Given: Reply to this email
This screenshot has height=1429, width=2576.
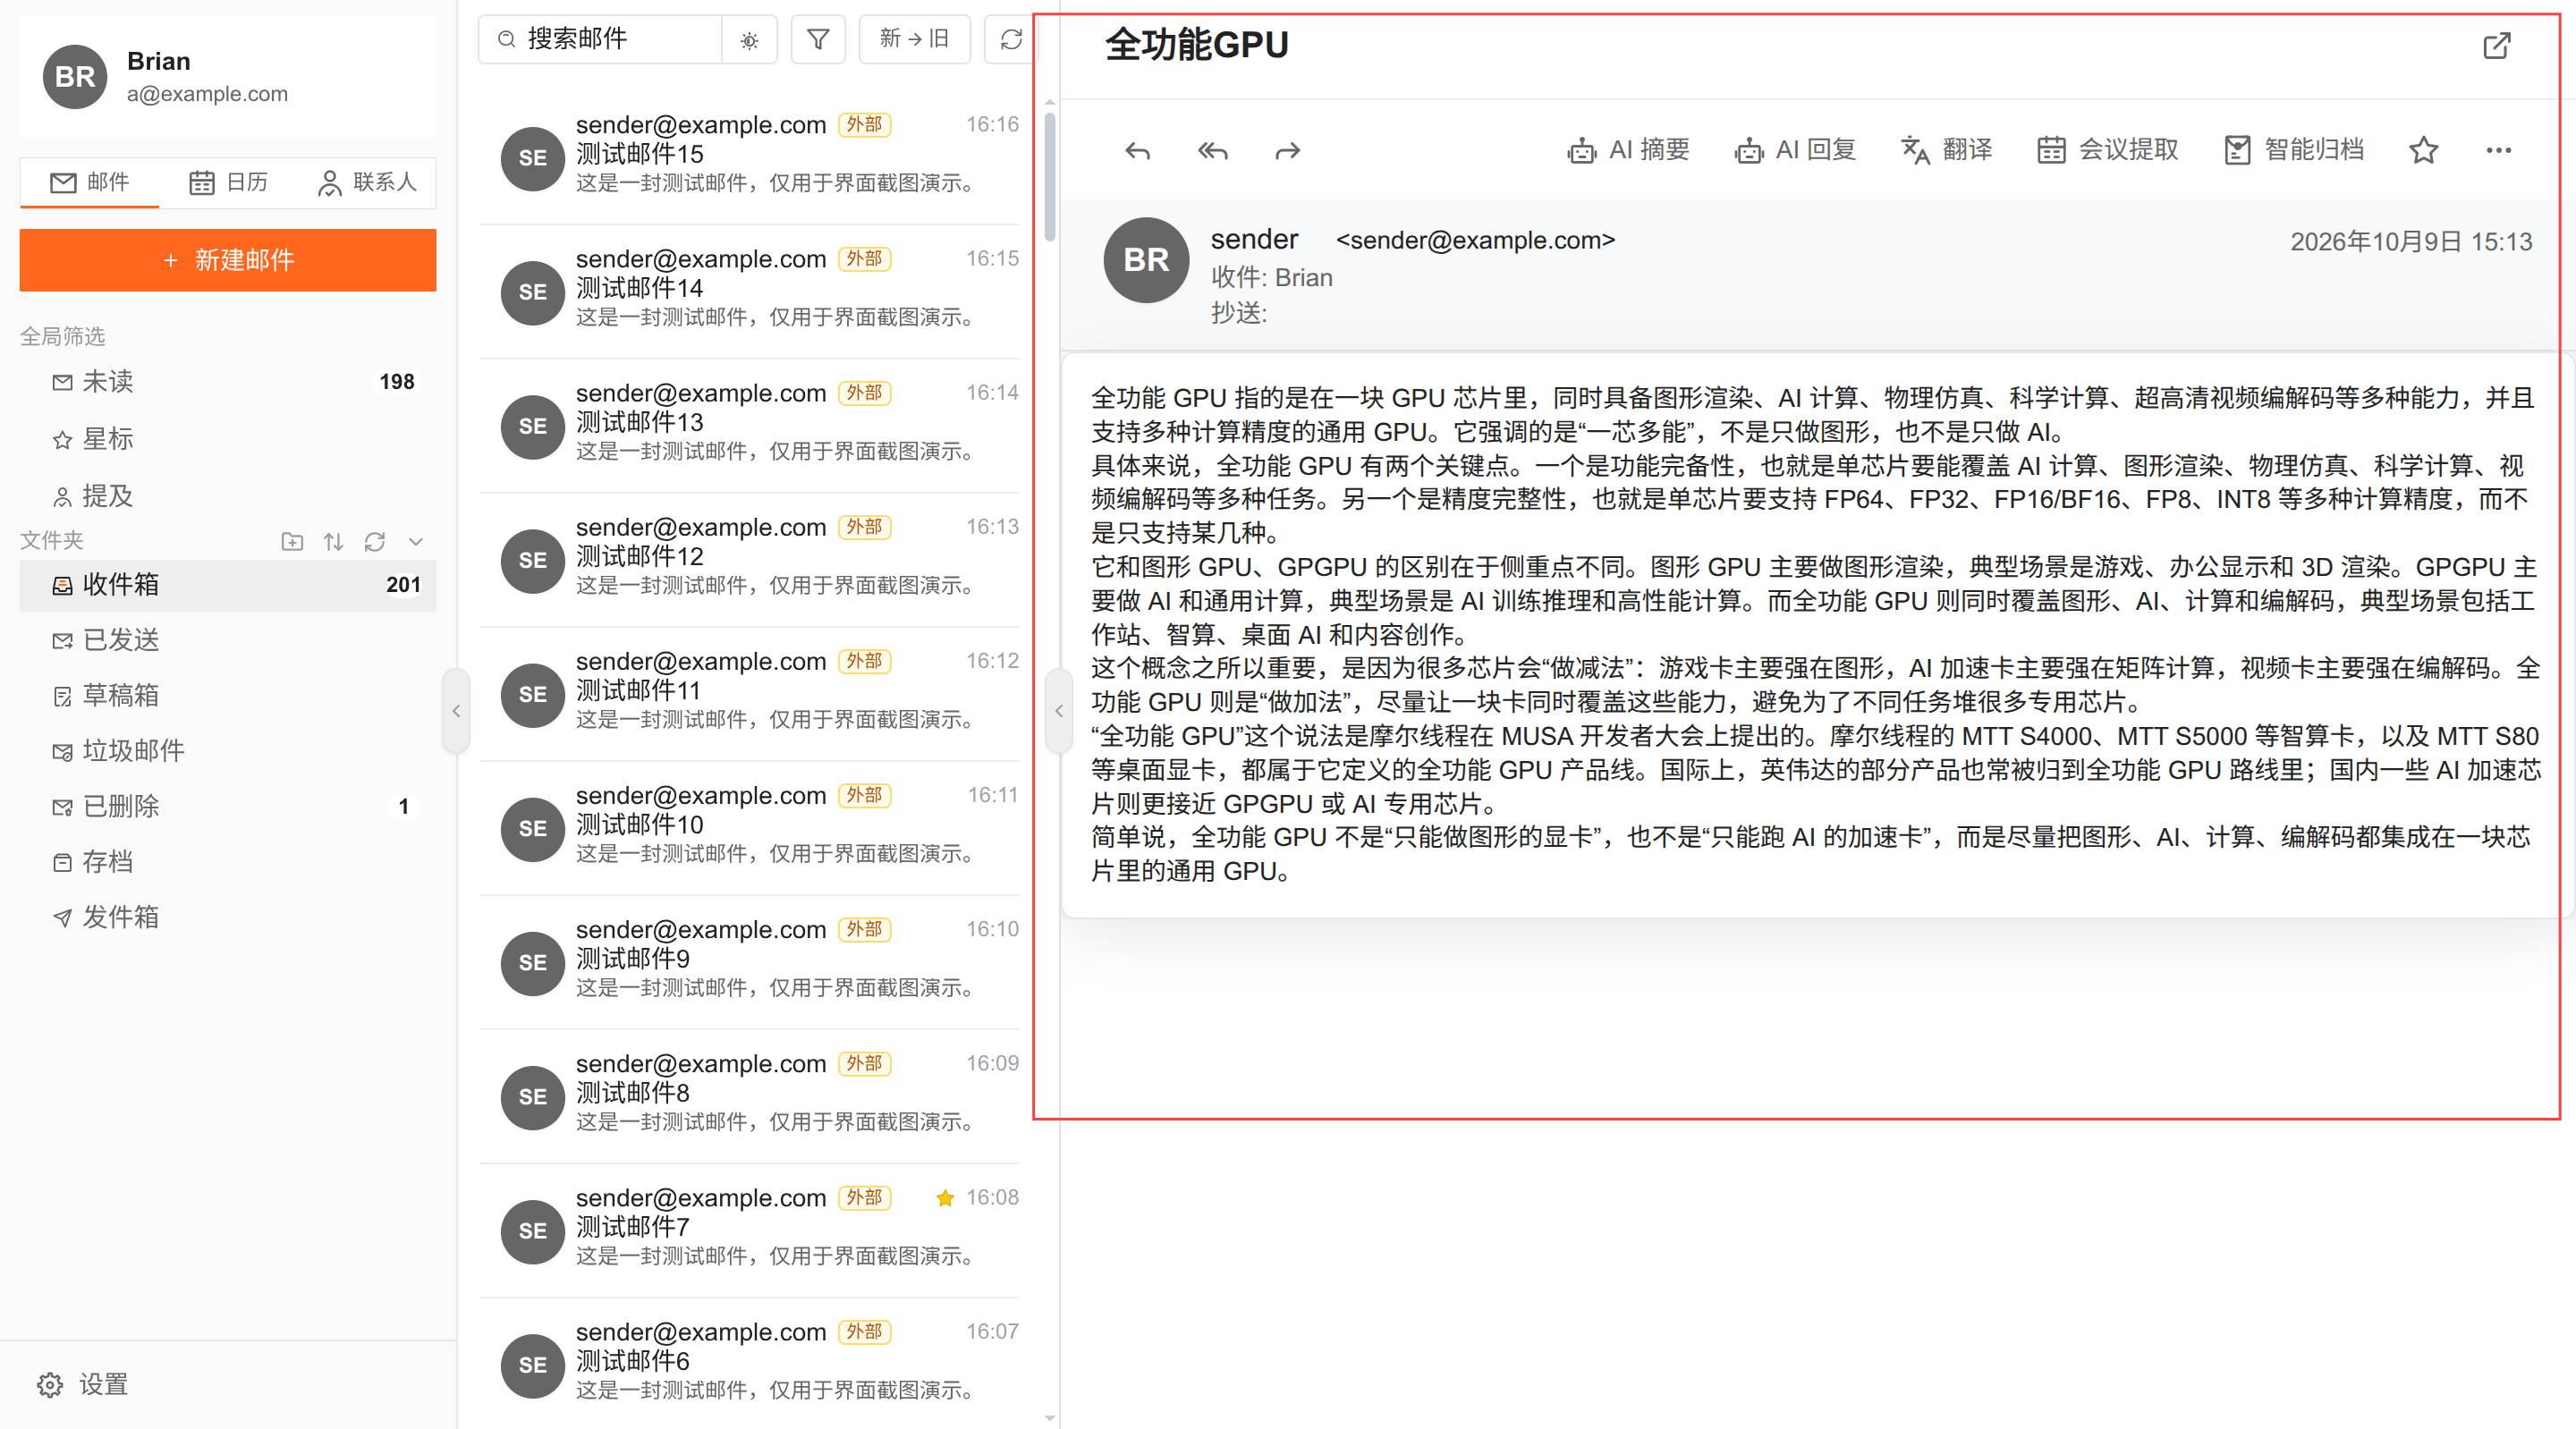Looking at the screenshot, I should pyautogui.click(x=1137, y=151).
